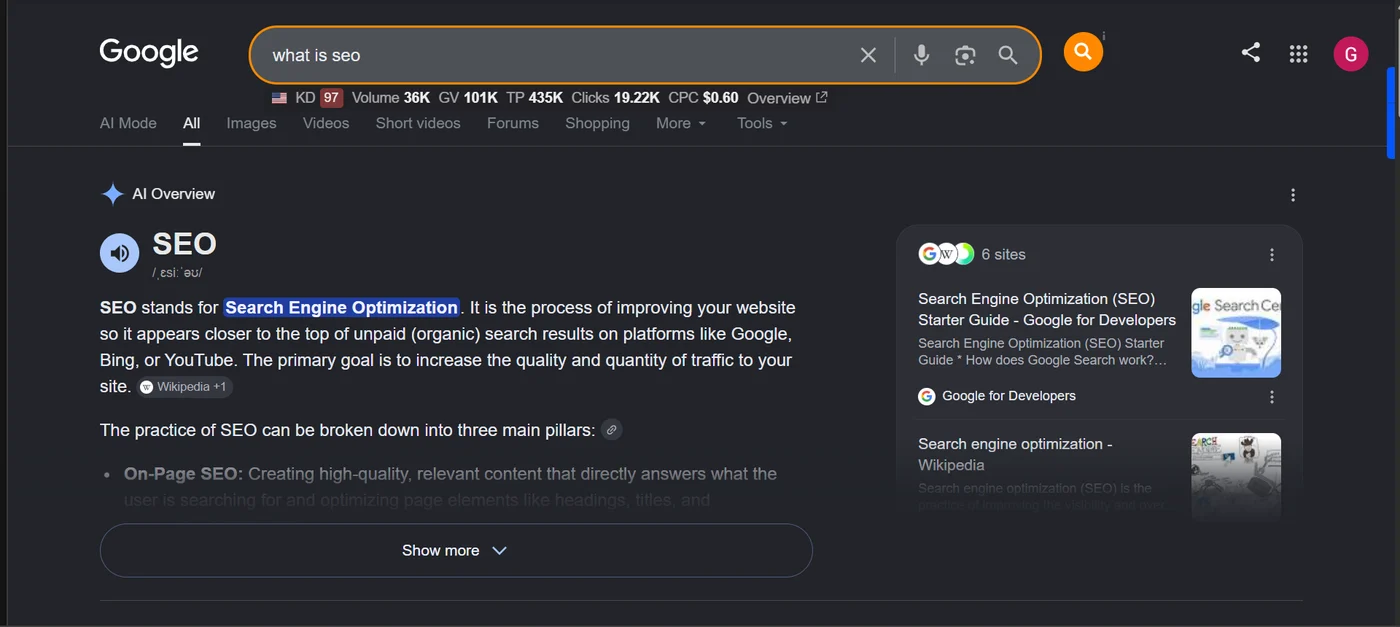Click the '6 sites' label

[1003, 254]
